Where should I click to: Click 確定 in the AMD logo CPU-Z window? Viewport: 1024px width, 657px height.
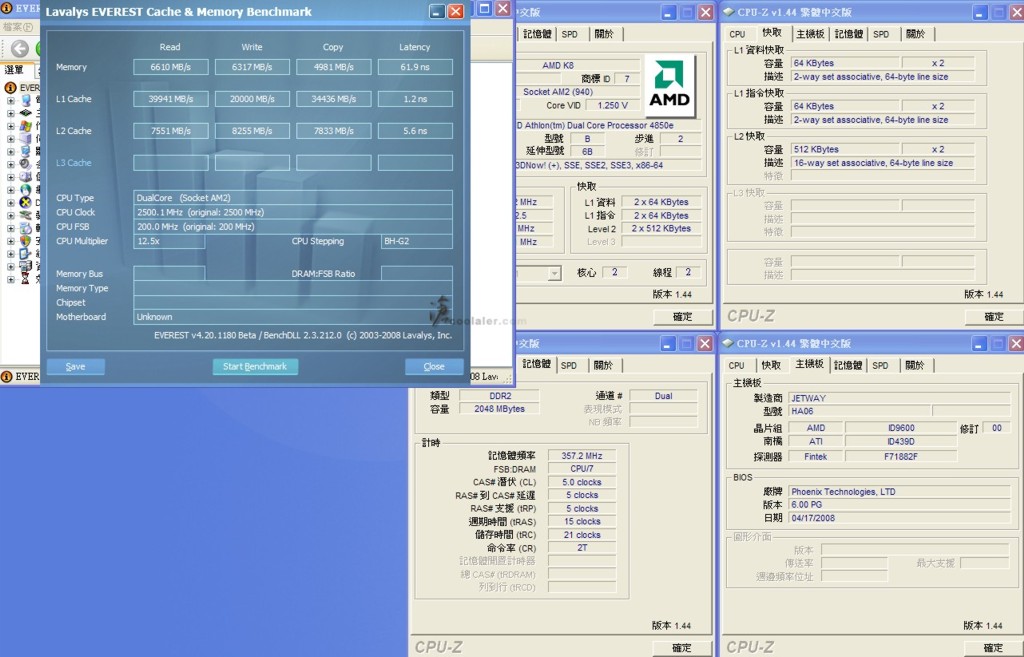[682, 317]
